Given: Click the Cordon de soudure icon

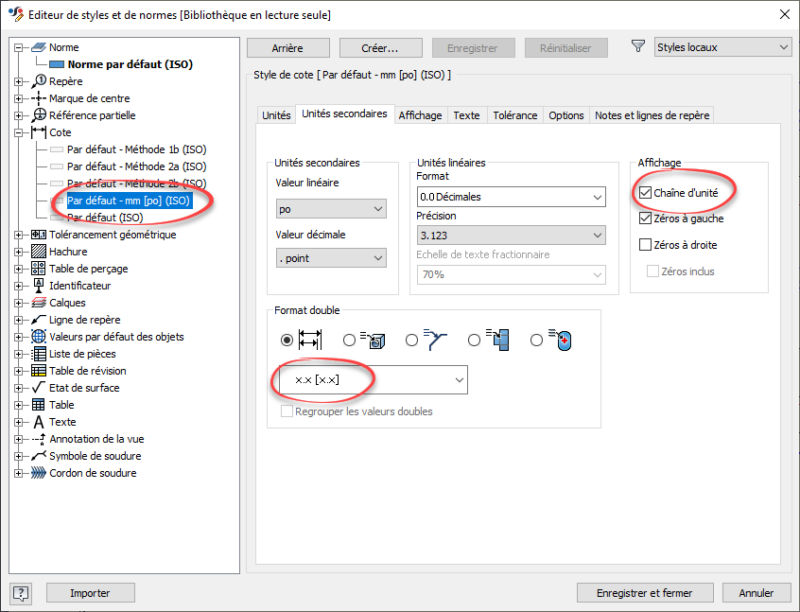Looking at the screenshot, I should coord(39,473).
